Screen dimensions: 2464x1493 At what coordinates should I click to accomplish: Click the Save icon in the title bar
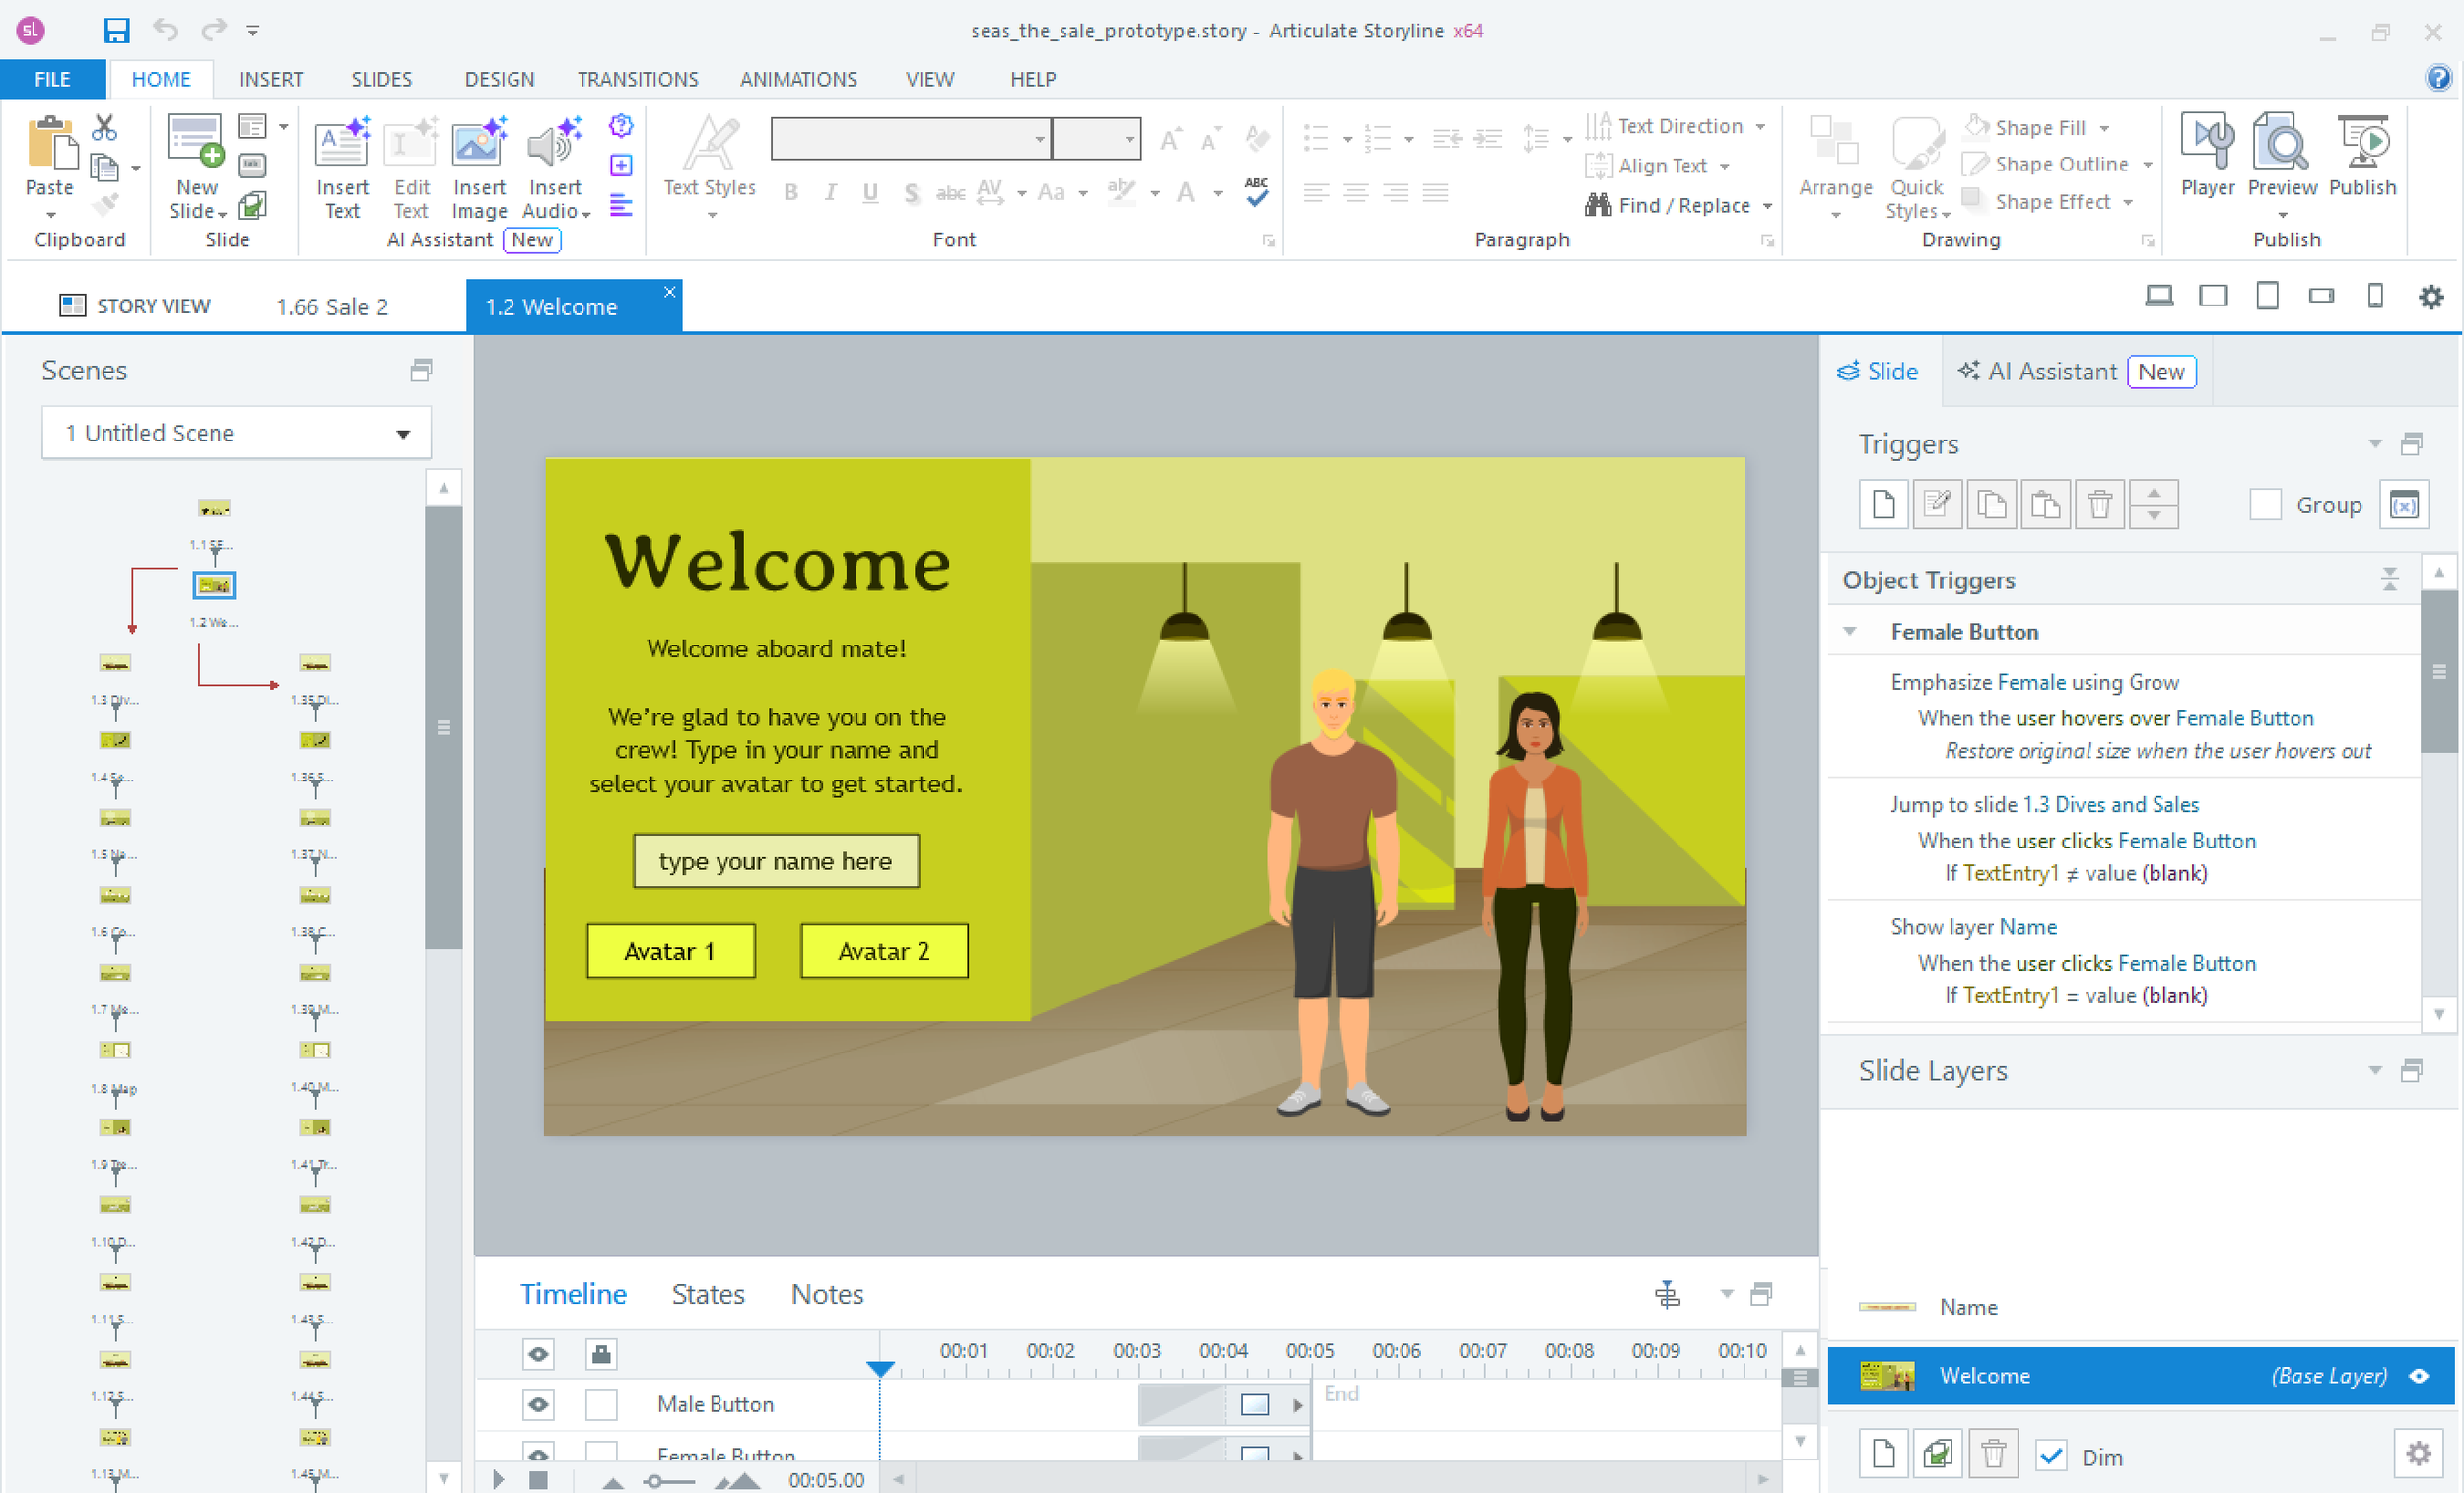point(117,30)
